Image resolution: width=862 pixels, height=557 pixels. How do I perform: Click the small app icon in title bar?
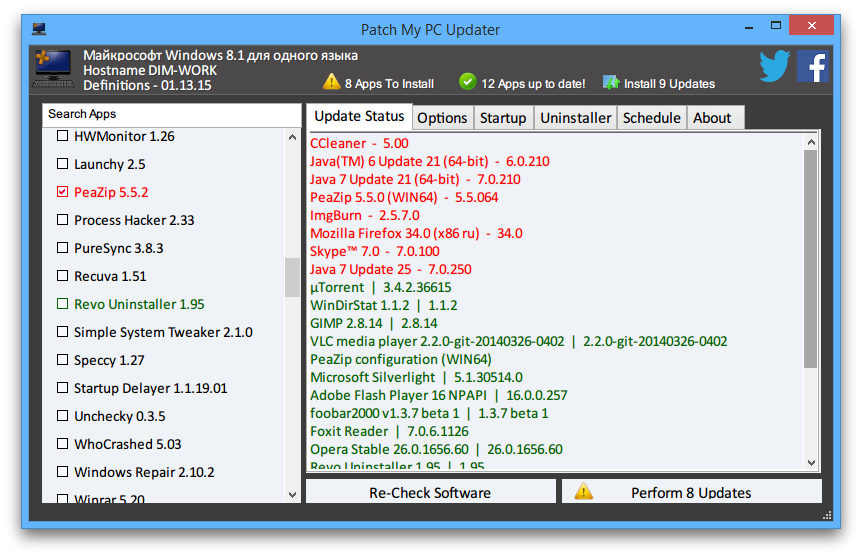(x=38, y=29)
